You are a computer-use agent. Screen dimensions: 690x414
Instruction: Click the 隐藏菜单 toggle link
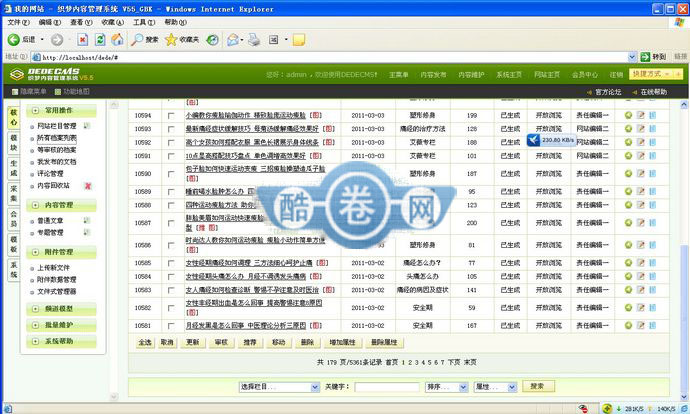[x=29, y=92]
